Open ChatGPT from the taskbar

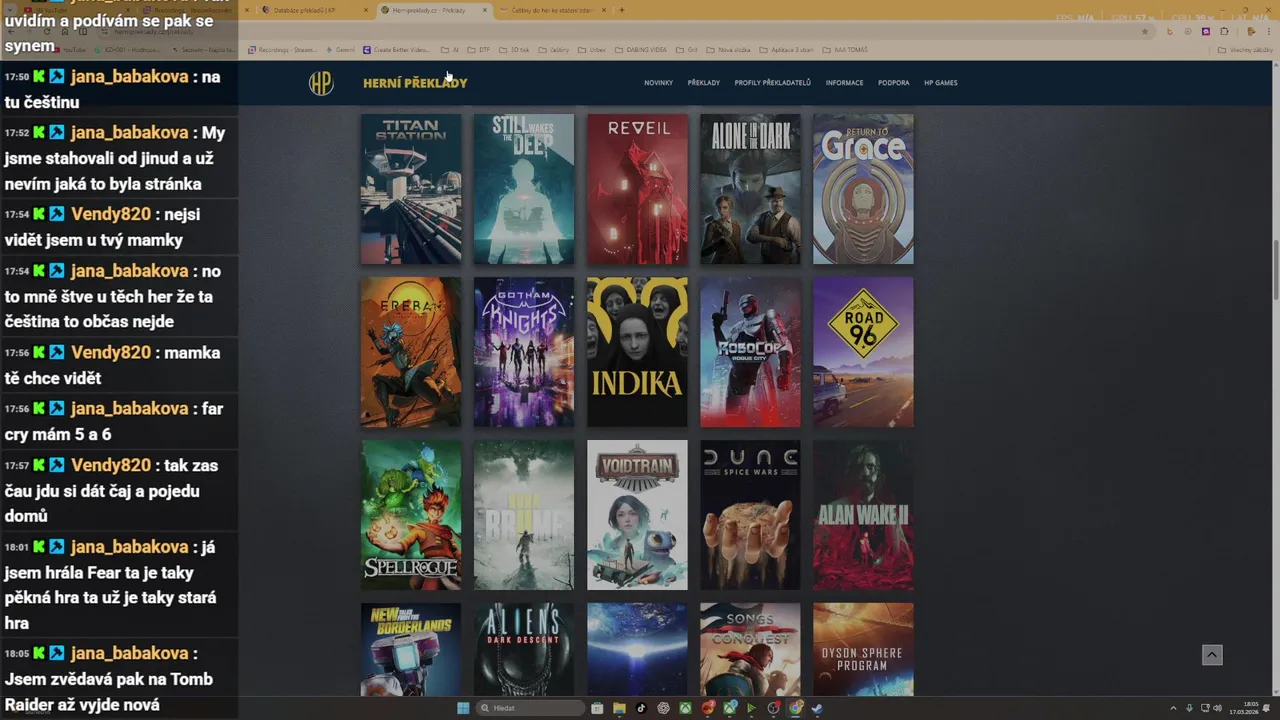(x=663, y=708)
